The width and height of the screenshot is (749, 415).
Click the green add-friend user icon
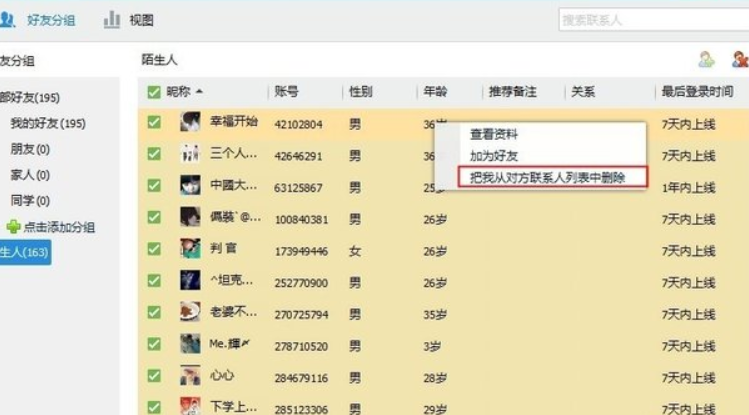[706, 60]
